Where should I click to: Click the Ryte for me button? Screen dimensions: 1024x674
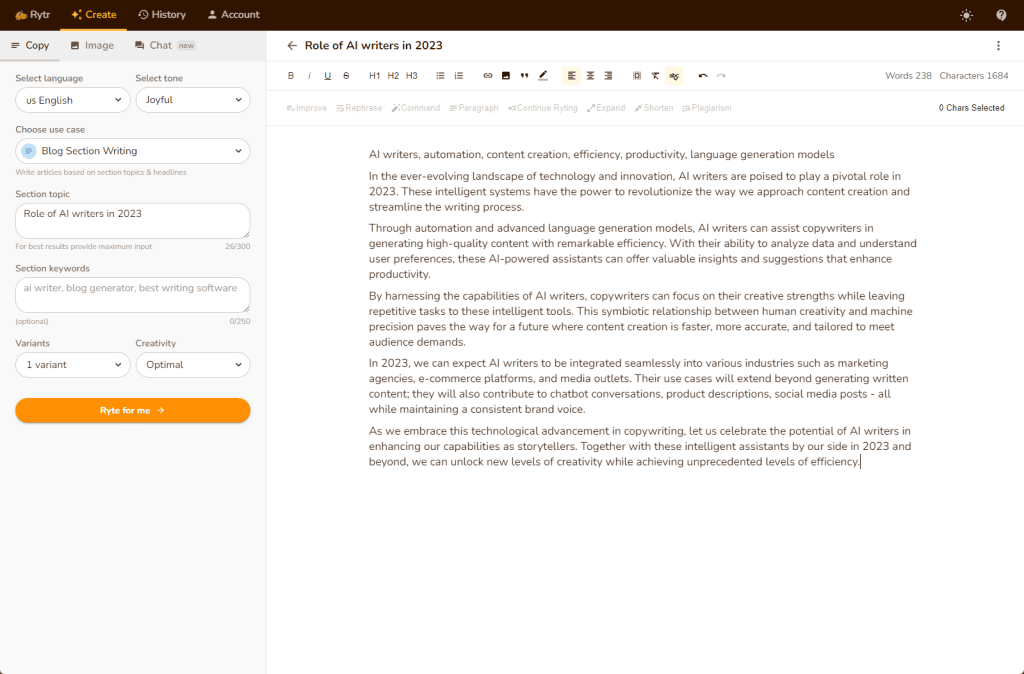click(x=133, y=410)
